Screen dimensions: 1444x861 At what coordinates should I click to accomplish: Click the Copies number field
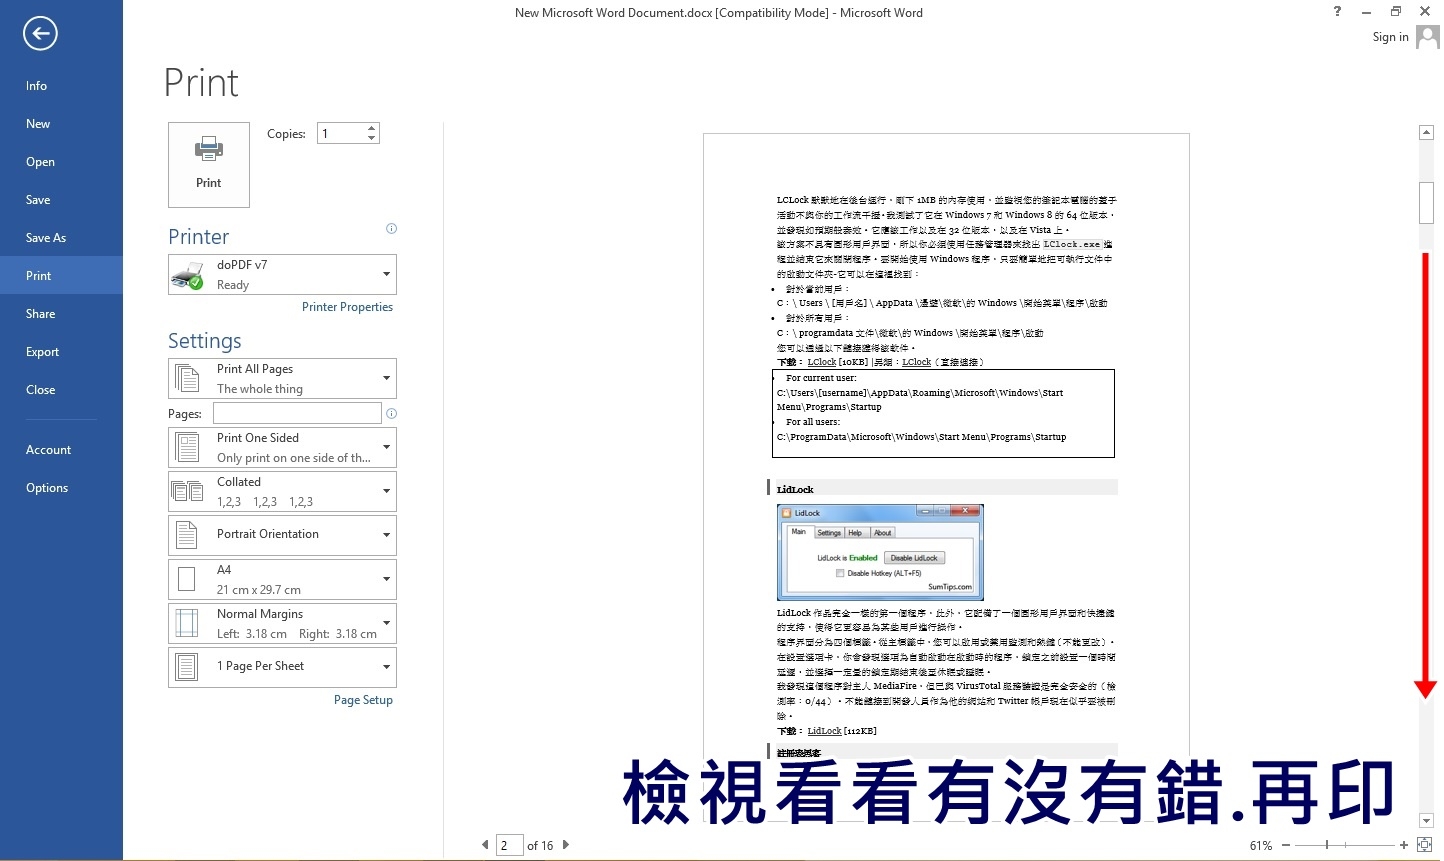click(x=341, y=133)
